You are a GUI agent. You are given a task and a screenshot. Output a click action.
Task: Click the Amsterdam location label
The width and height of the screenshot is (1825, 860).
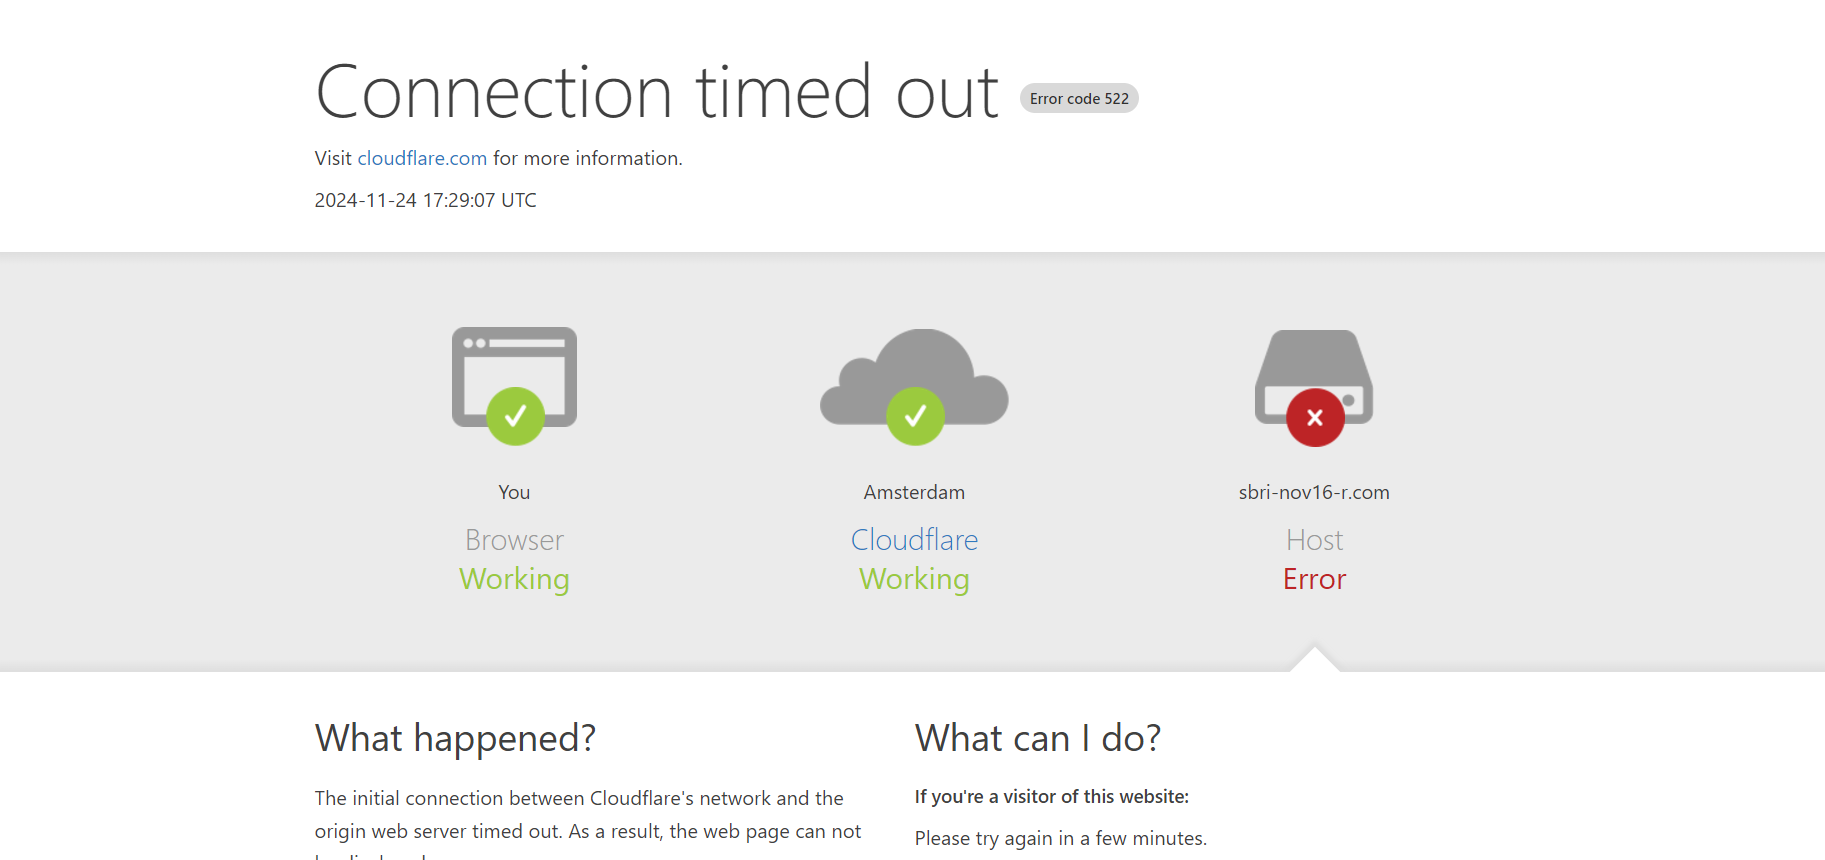click(x=914, y=492)
